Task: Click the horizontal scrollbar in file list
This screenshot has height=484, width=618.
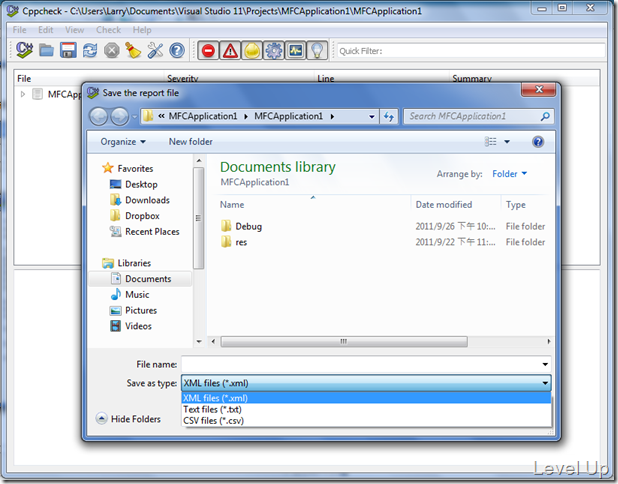Action: (344, 341)
